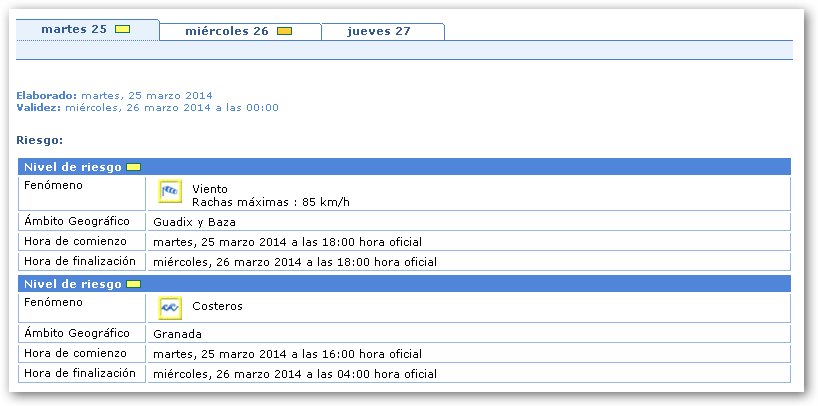This screenshot has width=818, height=406.
Task: Click yellow warning marker on martes 25 tab
Action: point(122,30)
